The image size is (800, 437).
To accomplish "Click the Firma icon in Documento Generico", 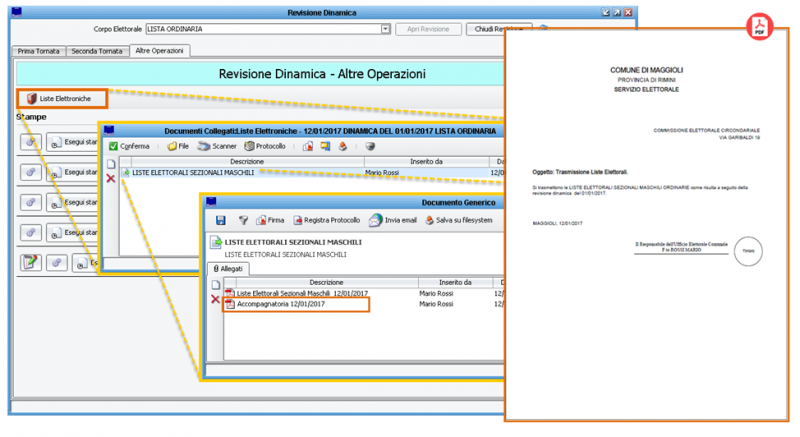I will 270,220.
